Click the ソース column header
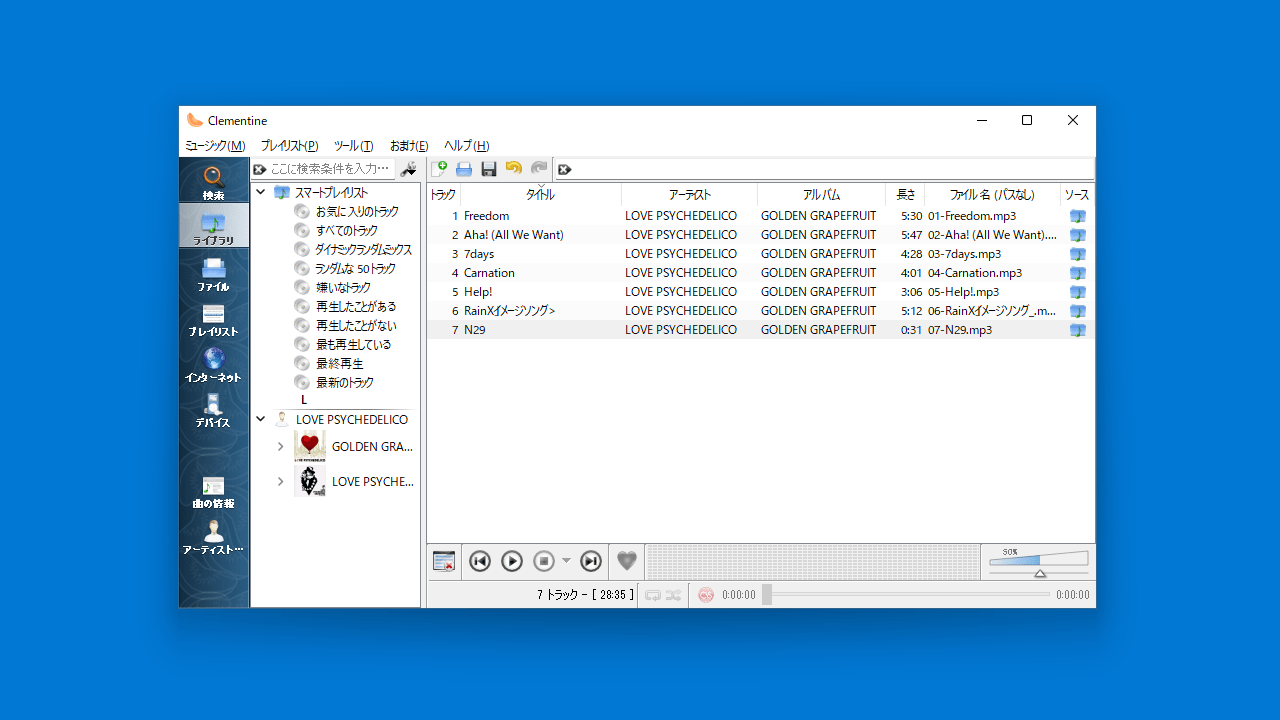 [x=1077, y=195]
